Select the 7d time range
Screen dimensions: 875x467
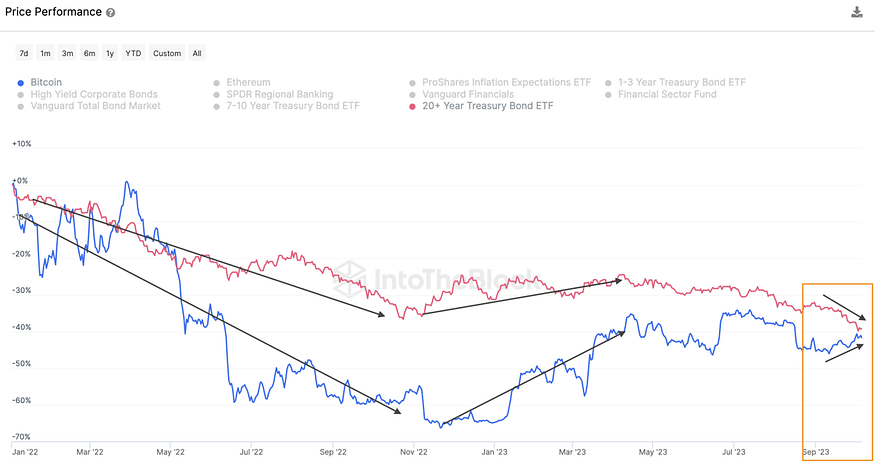24,53
